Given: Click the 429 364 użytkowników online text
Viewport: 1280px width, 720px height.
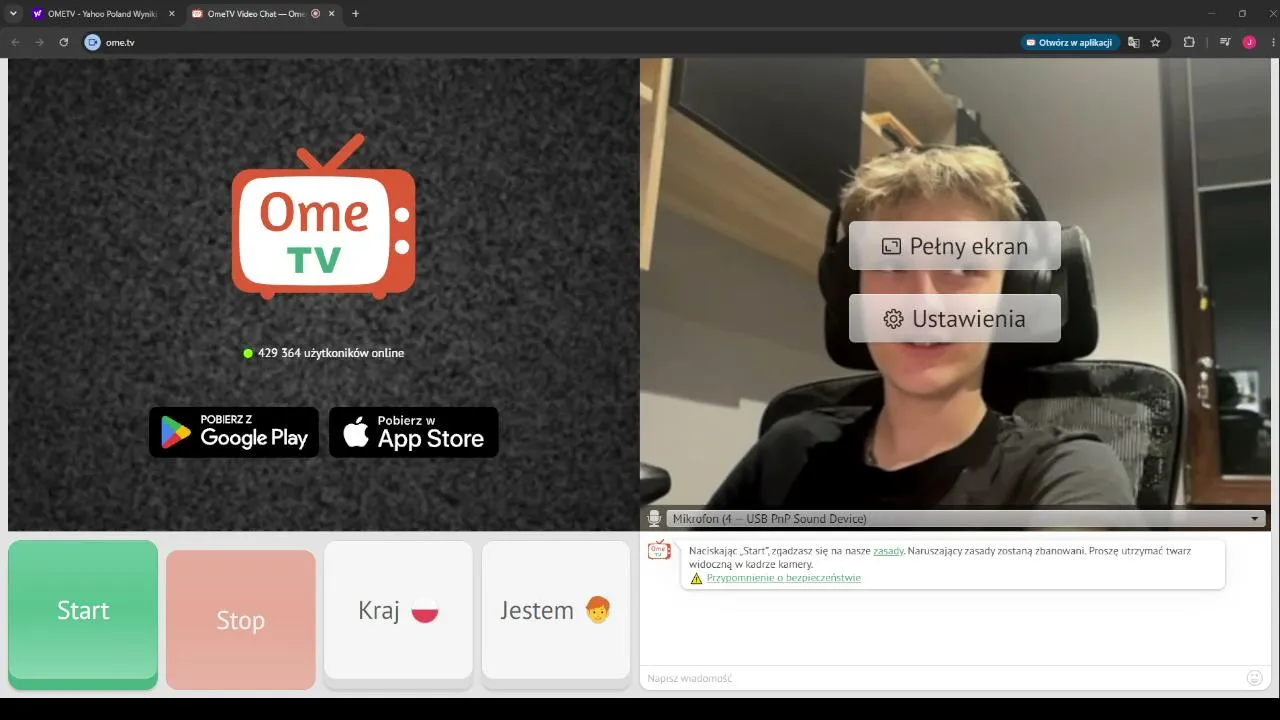Looking at the screenshot, I should (x=331, y=353).
